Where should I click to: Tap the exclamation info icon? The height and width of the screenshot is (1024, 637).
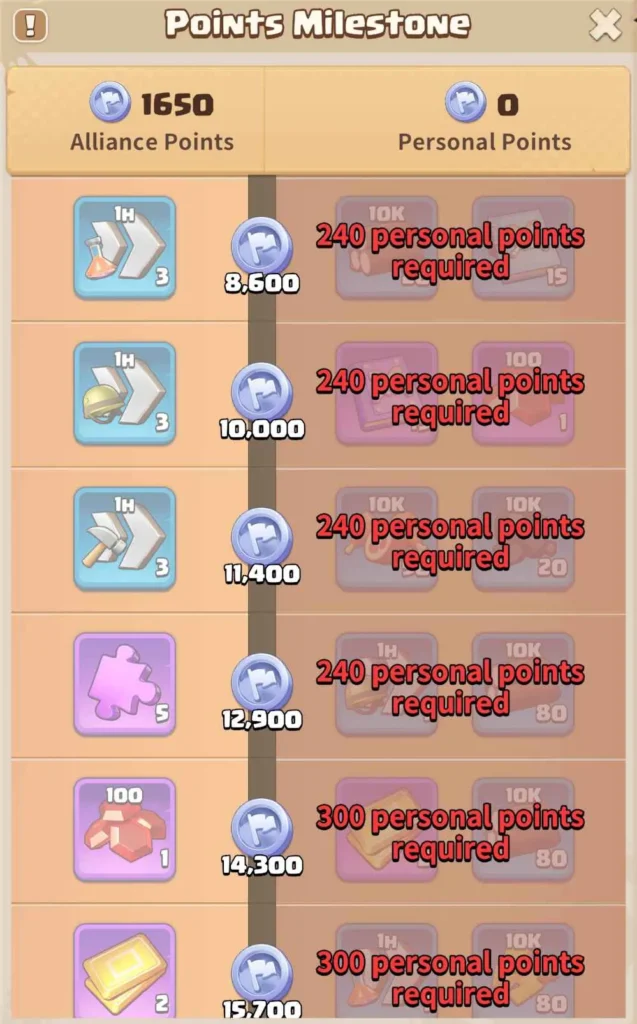click(x=30, y=25)
